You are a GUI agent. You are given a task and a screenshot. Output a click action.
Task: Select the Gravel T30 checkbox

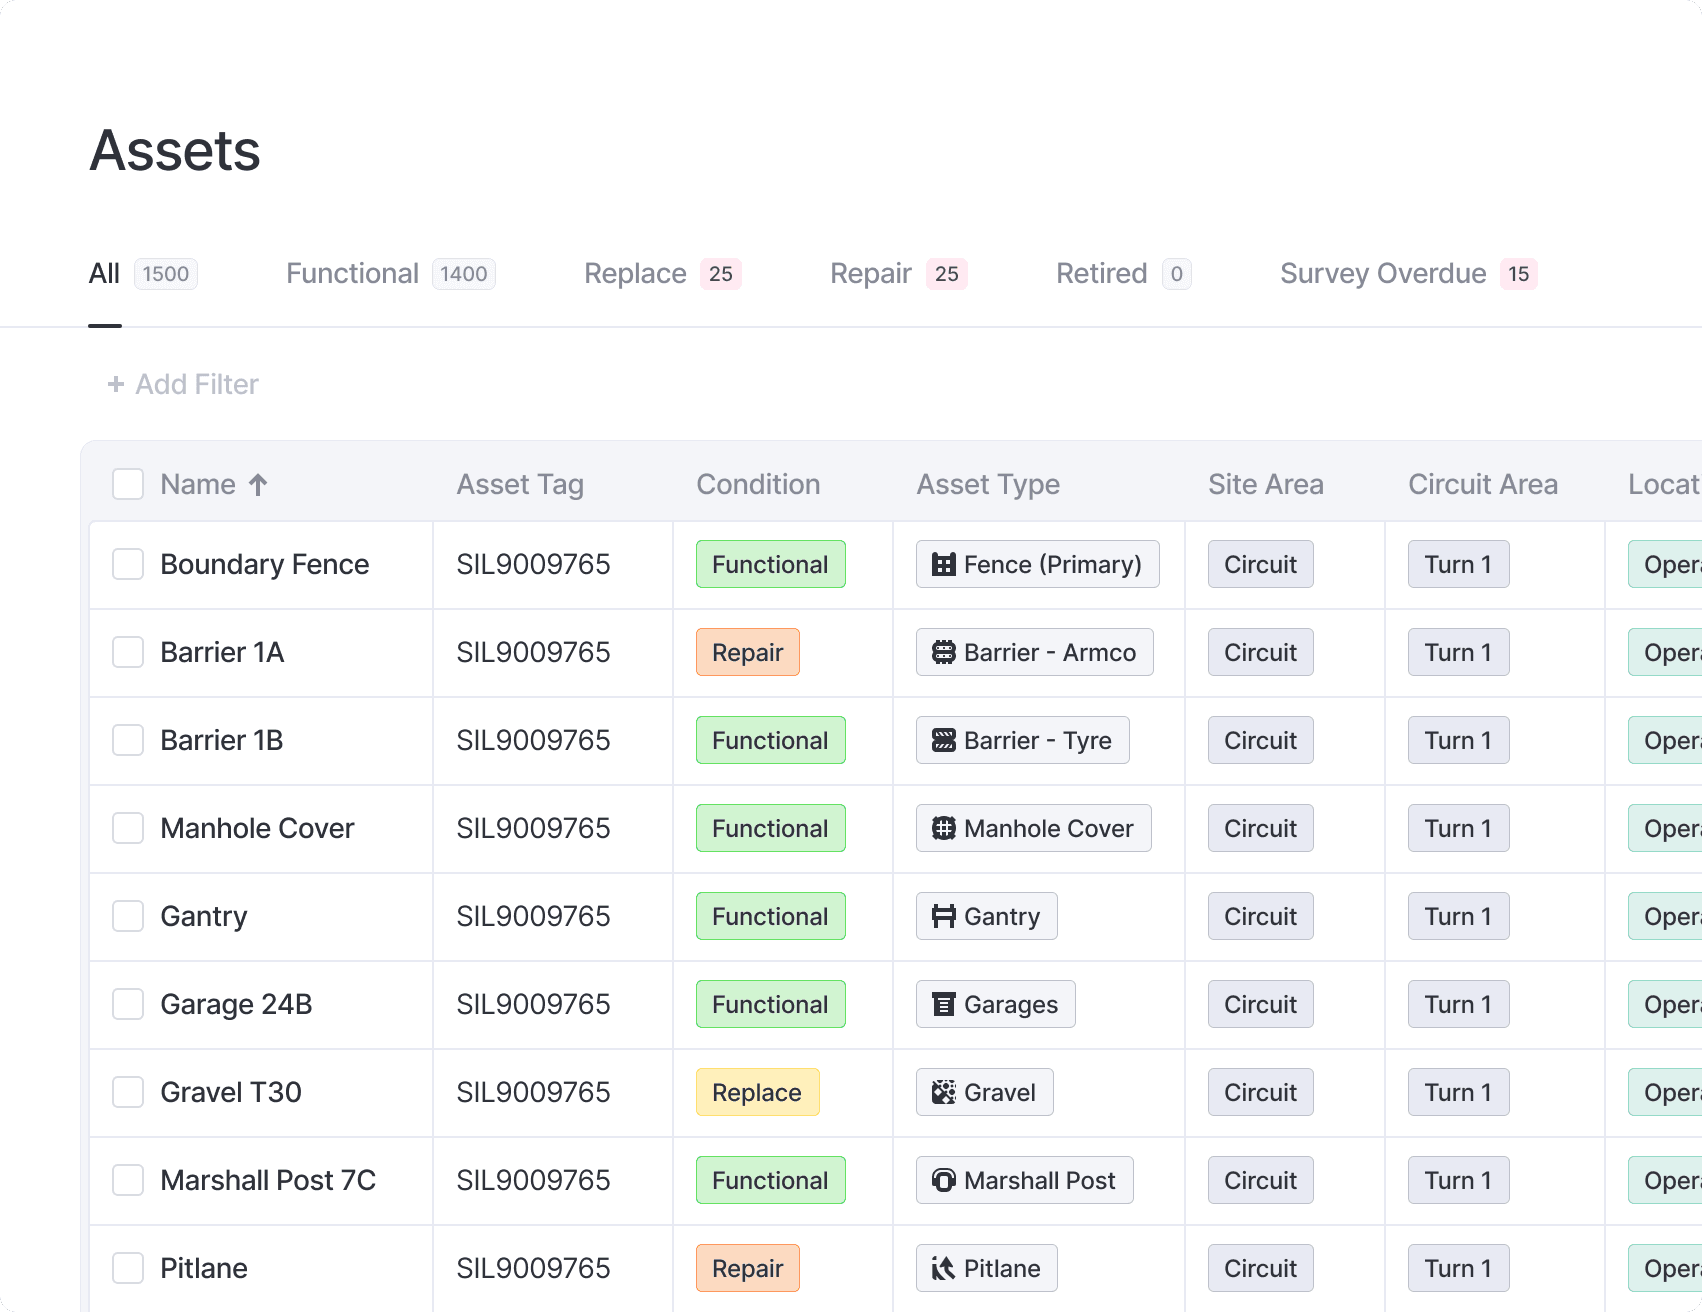tap(128, 1092)
